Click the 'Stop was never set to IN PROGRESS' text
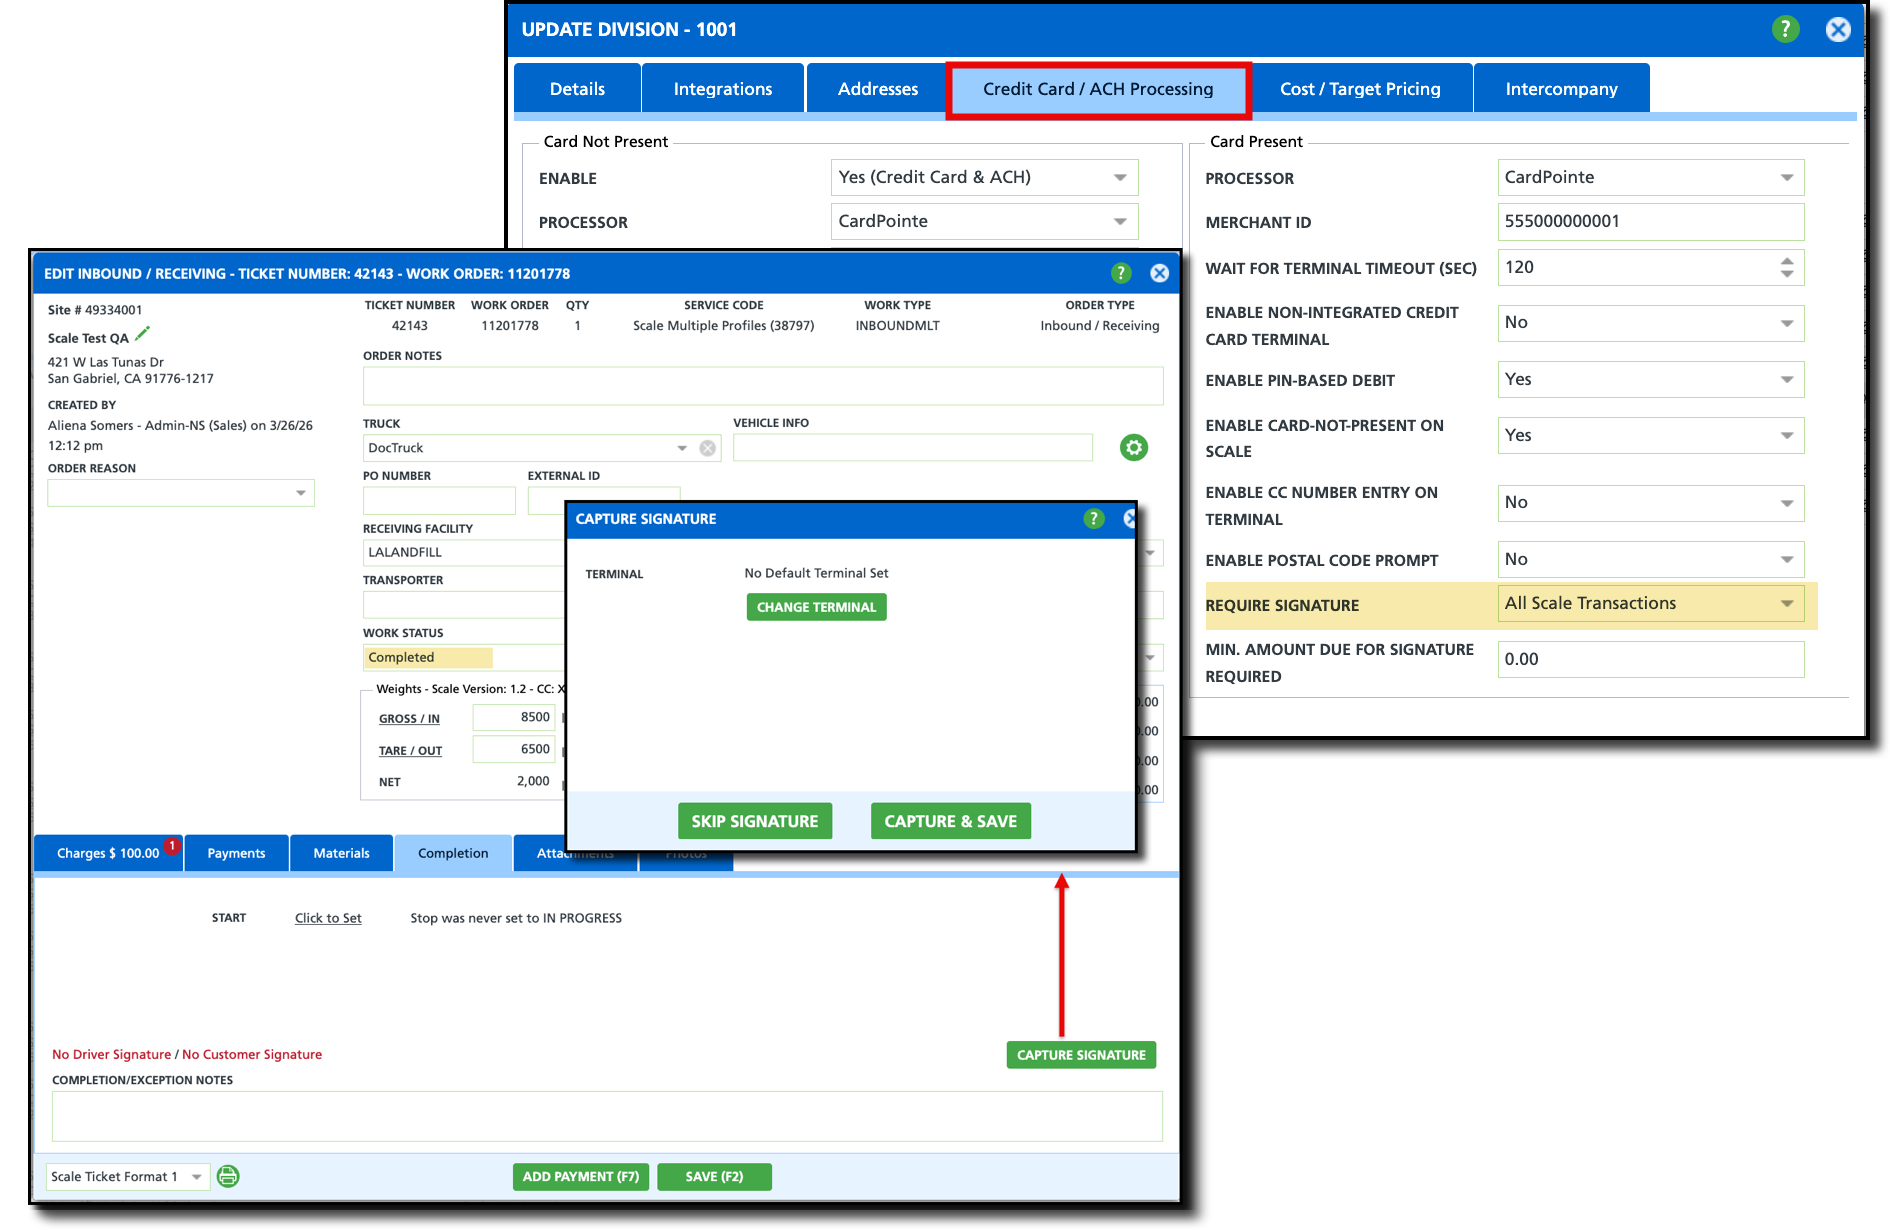The width and height of the screenshot is (1890, 1230). coord(516,918)
